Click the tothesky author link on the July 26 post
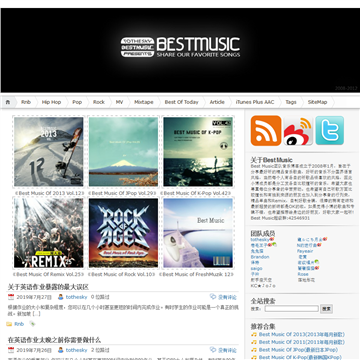 (76, 350)
